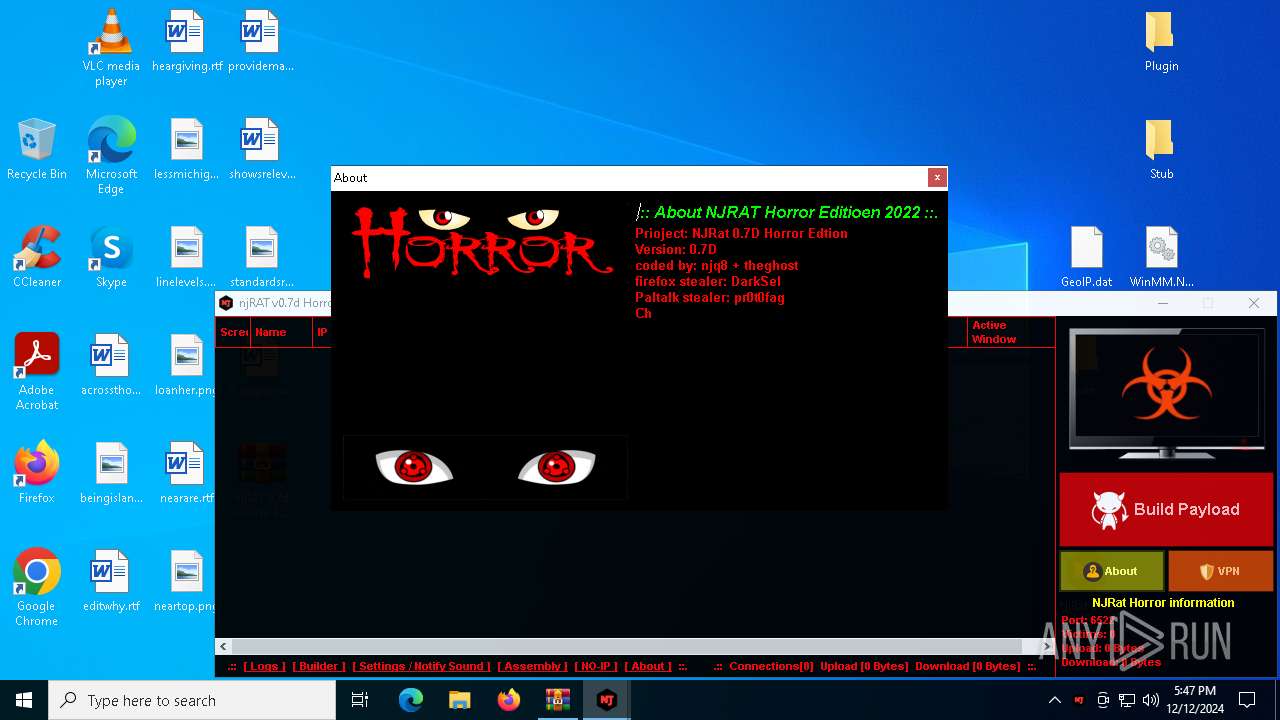Open the Builder menu item
This screenshot has height=720, width=1280.
pos(319,666)
